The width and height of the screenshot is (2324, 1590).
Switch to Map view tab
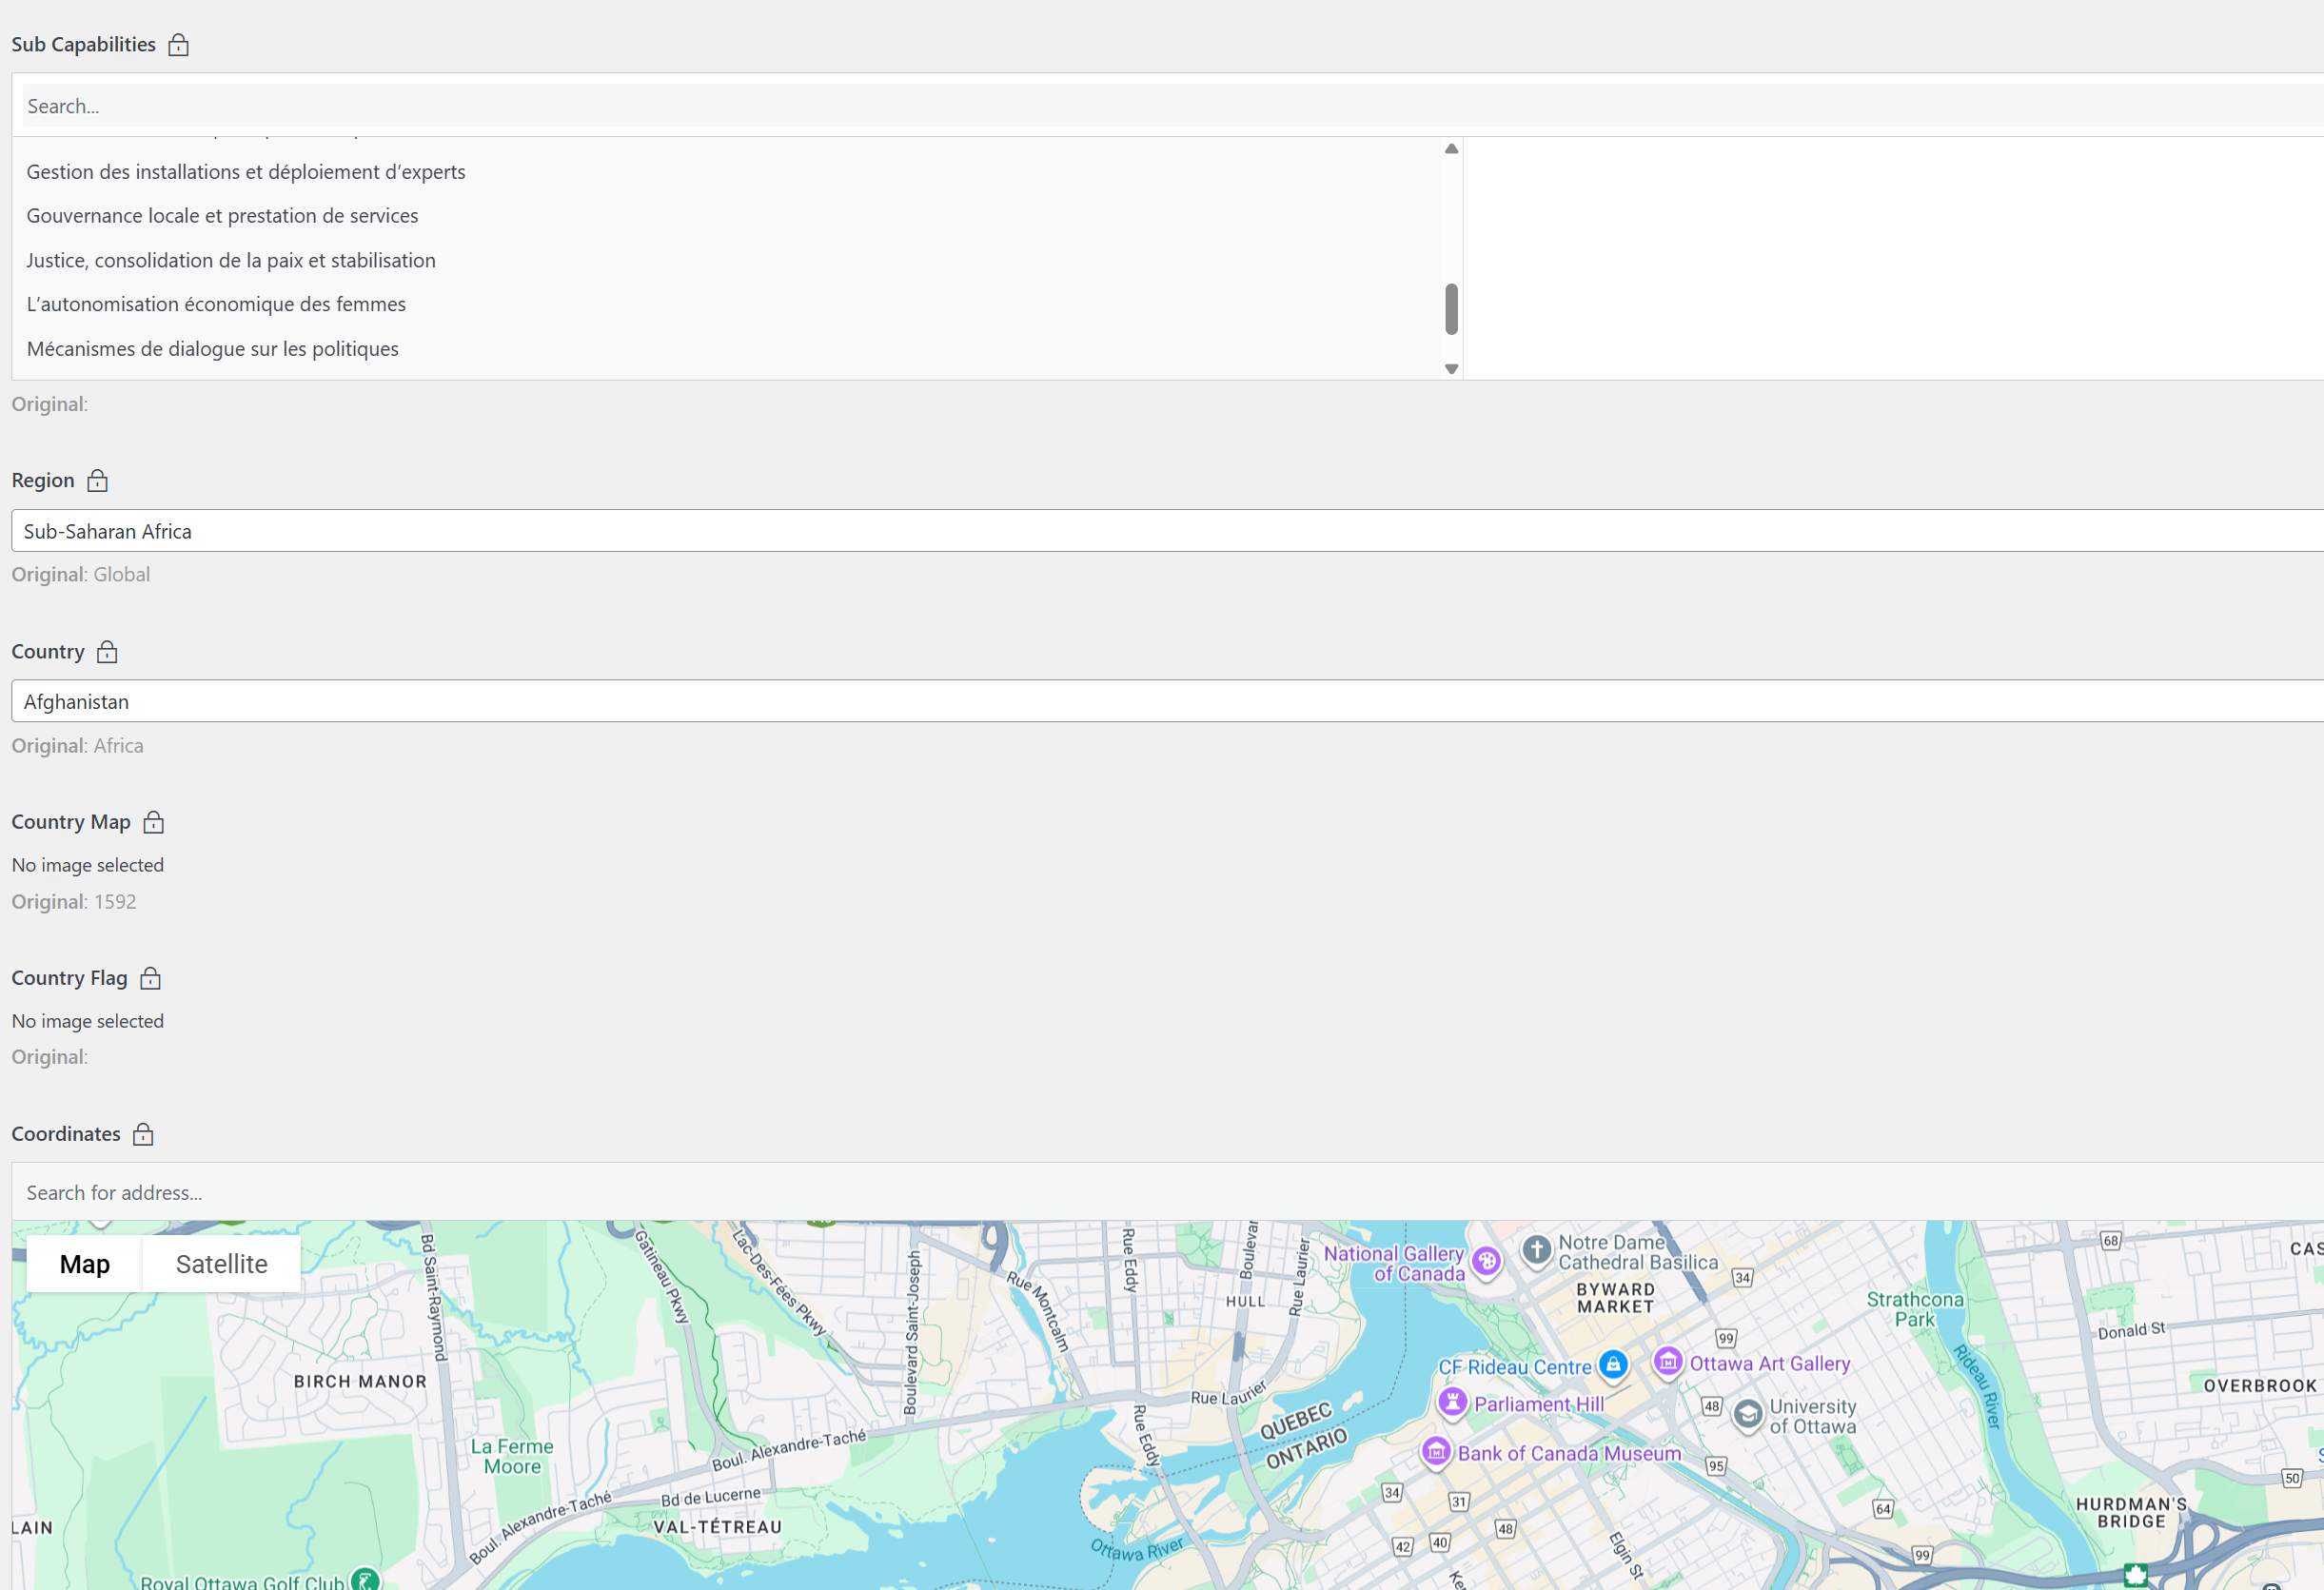click(x=85, y=1264)
